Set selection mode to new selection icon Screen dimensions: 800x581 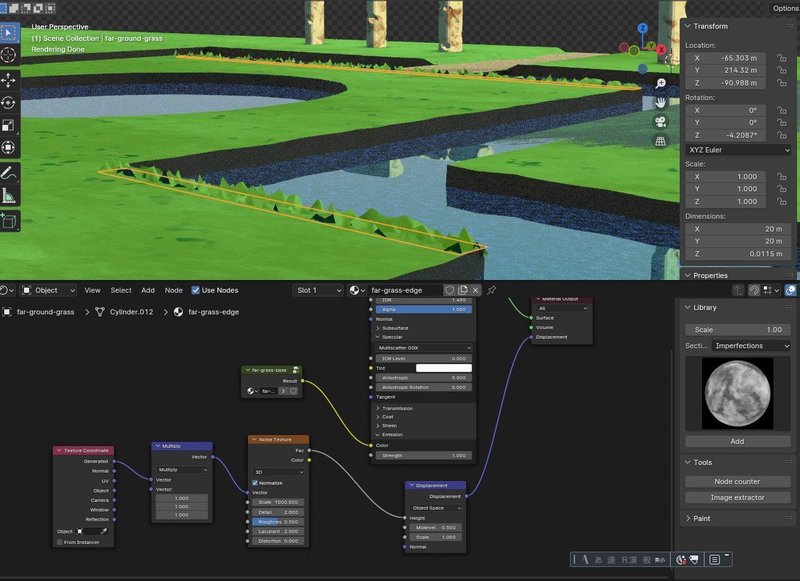click(x=3, y=8)
